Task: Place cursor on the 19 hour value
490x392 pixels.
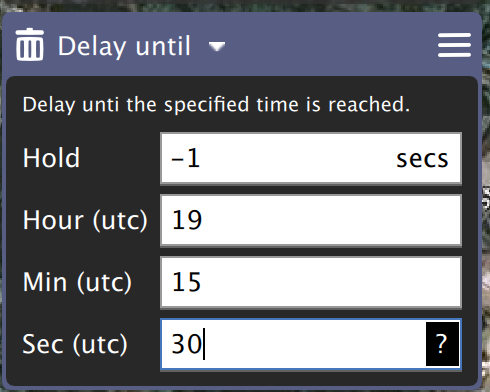Action: 187,220
